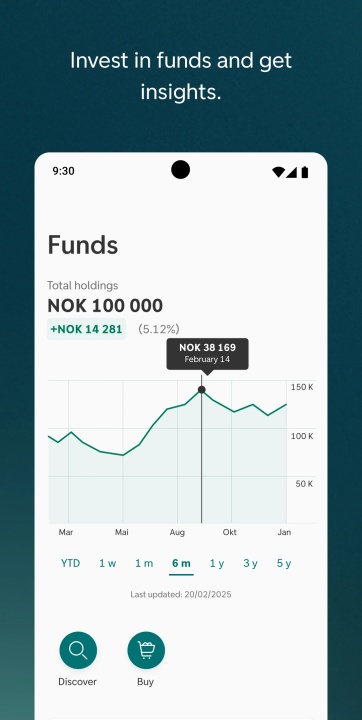Screen dimensions: 362x720
Task: Click the NOK 38 169 chart tooltip
Action: point(207,354)
